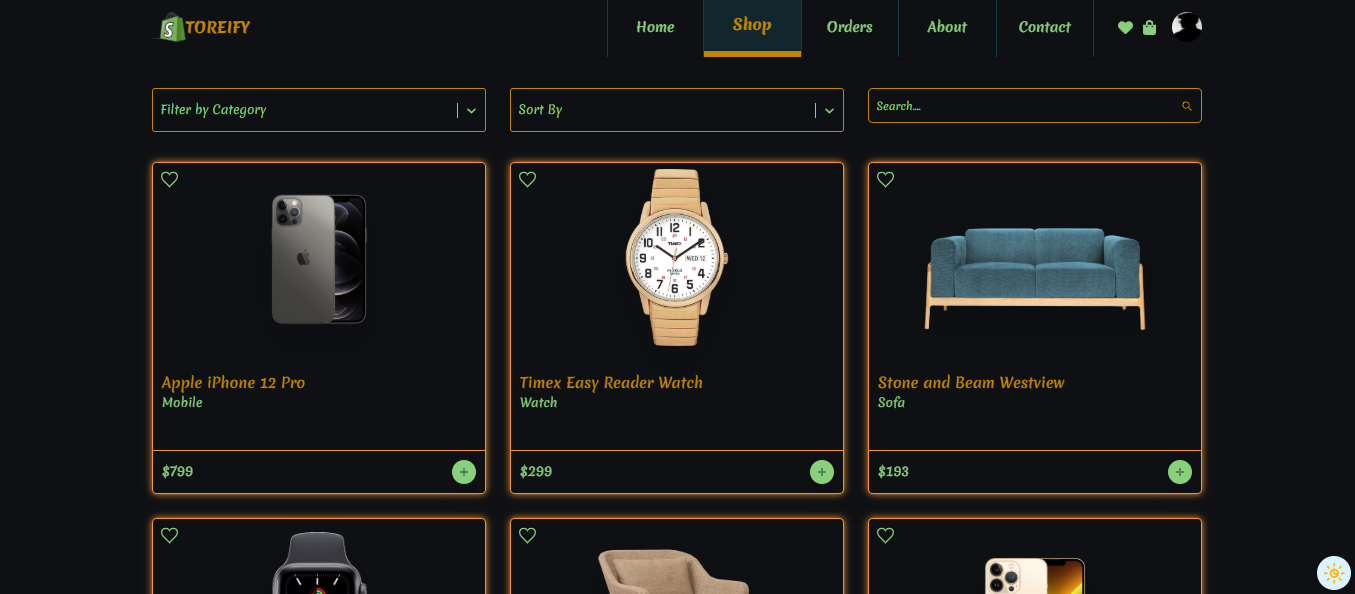Switch theme with the sun toggle button
This screenshot has height=594, width=1355.
point(1334,573)
